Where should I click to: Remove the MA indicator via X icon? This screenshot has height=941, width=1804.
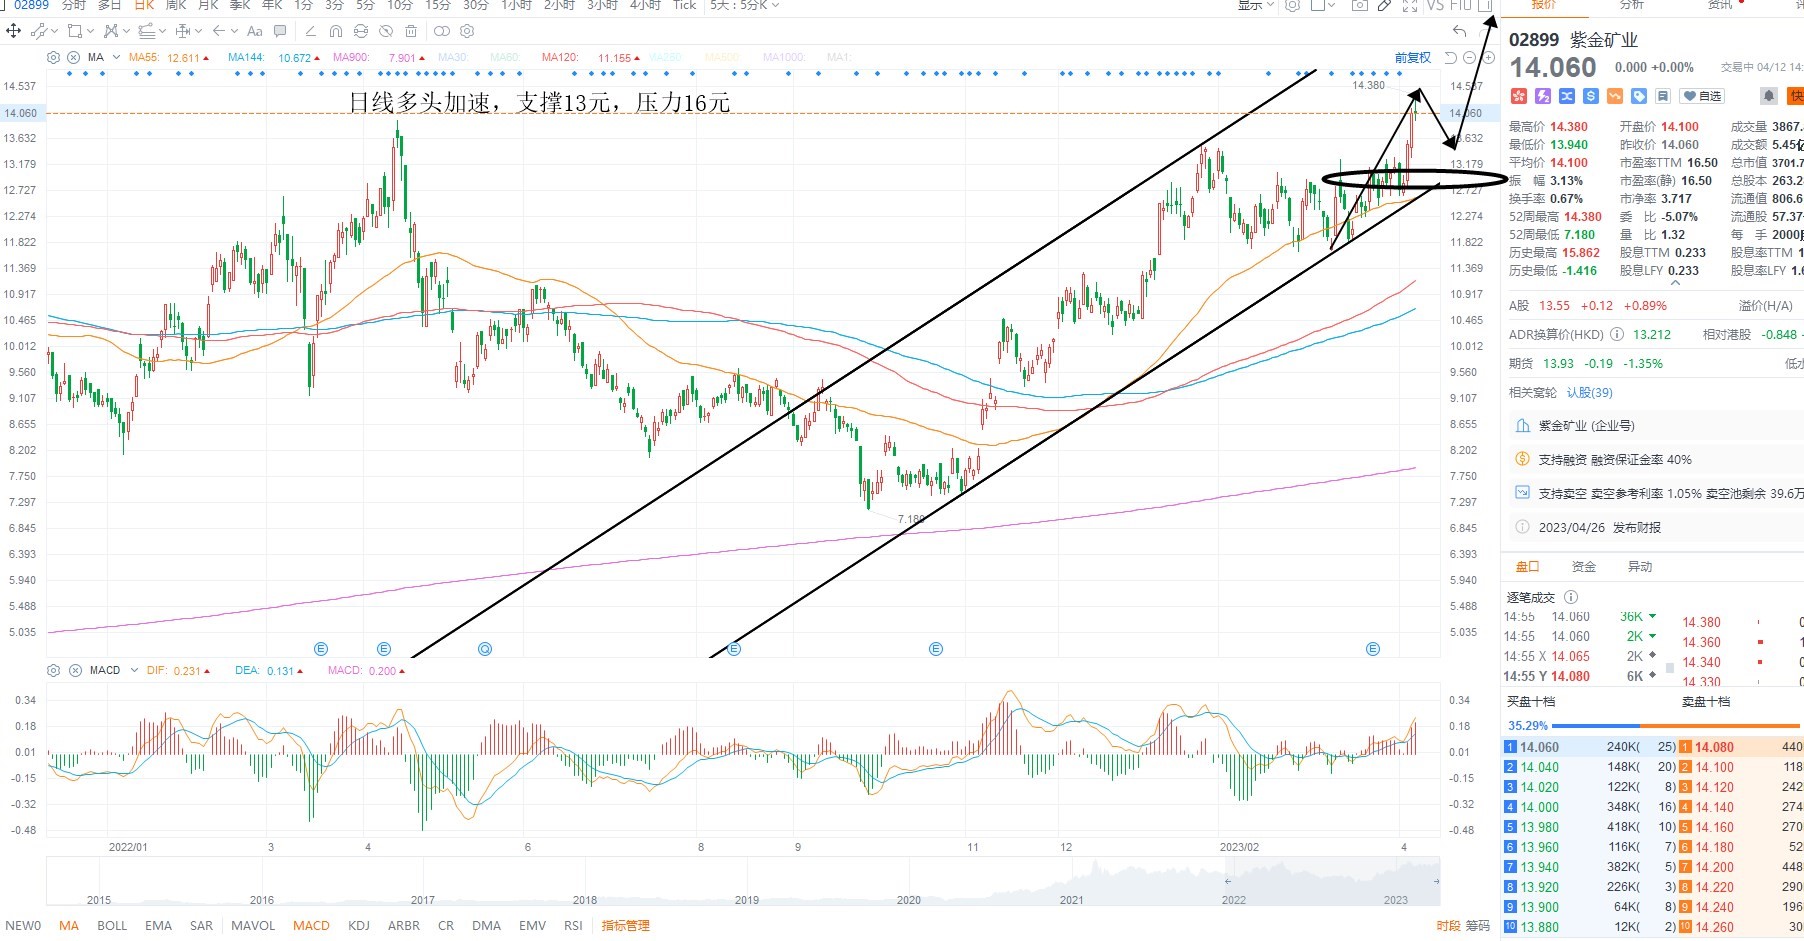click(73, 57)
